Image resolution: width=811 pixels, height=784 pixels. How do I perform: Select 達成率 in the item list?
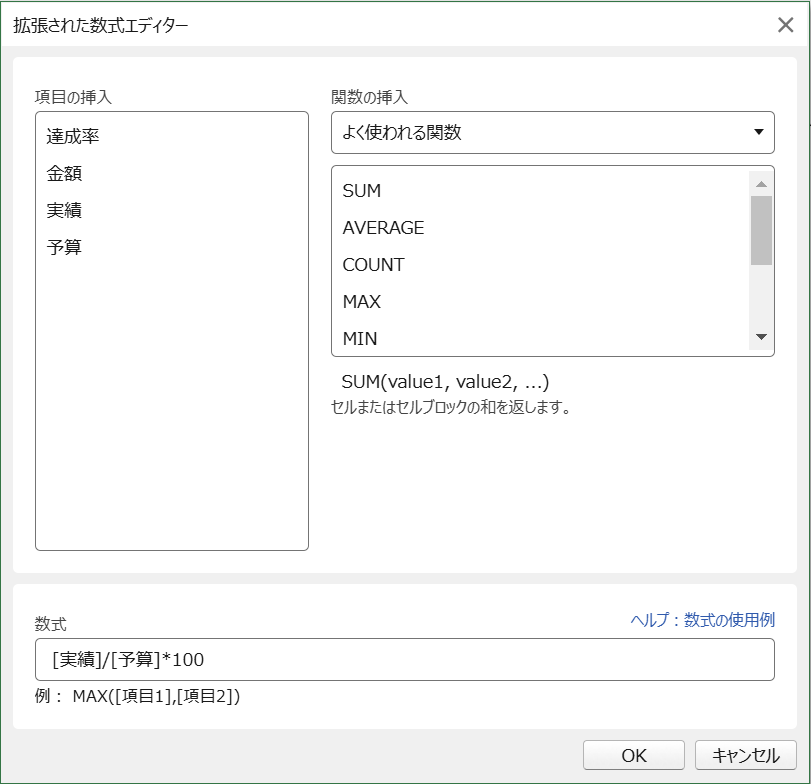[x=73, y=137]
